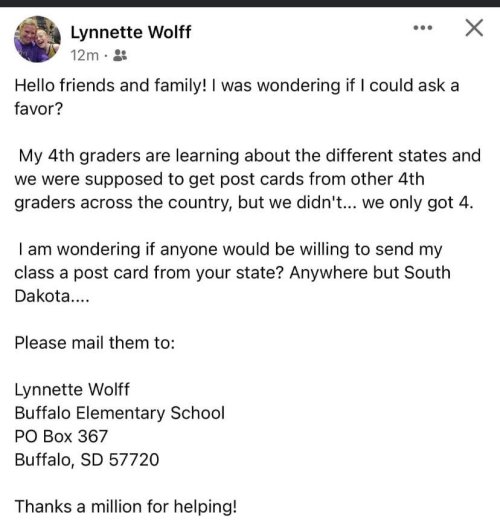Click the 12m post timestamp
Viewport: 500px width, 525px height.
click(x=85, y=55)
